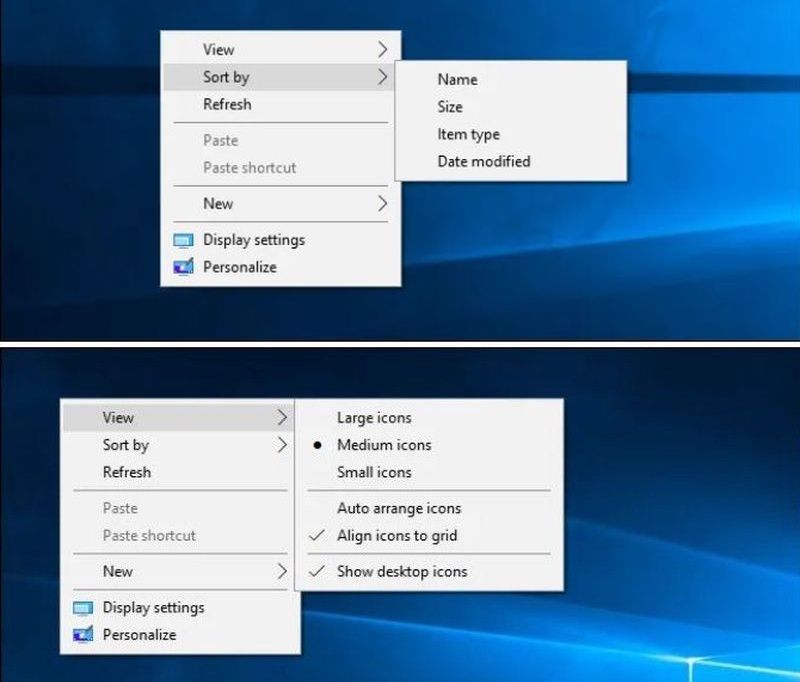The height and width of the screenshot is (682, 800).
Task: Select the Medium icons option
Action: 429,445
